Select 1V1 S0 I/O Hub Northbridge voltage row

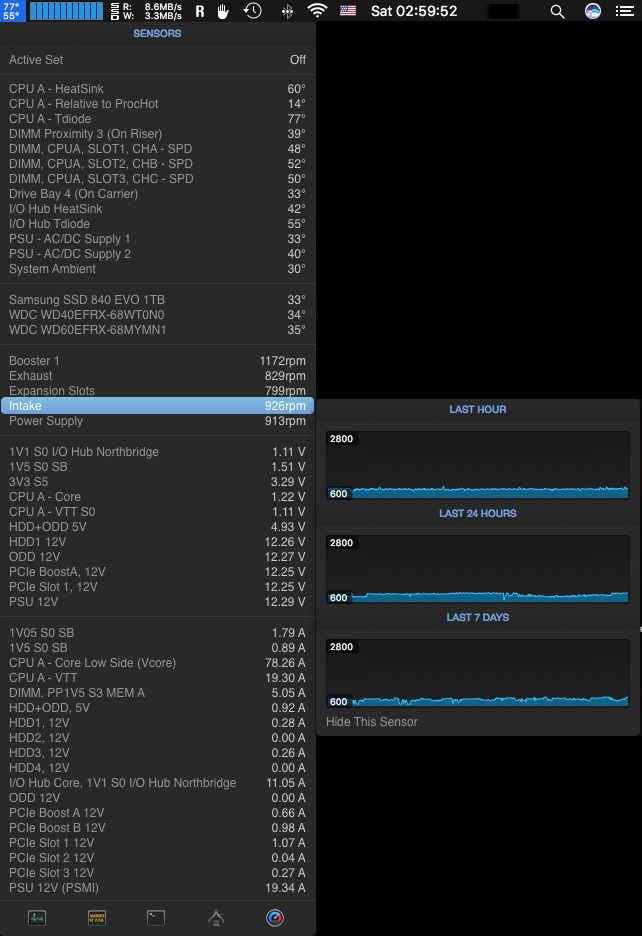coord(158,452)
